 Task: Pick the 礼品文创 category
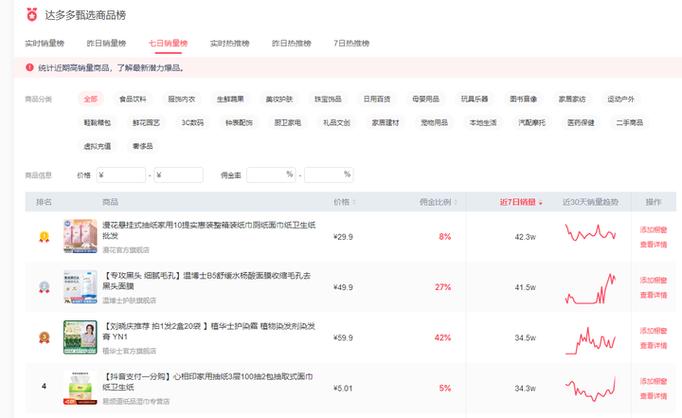coord(336,123)
